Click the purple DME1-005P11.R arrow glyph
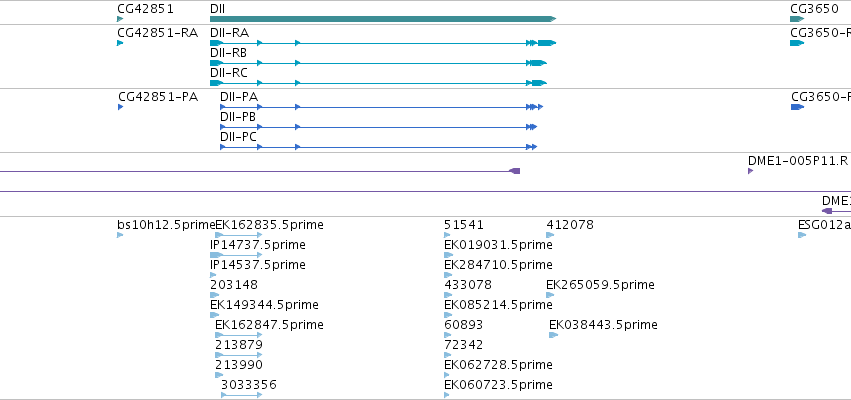This screenshot has width=851, height=400. tap(751, 171)
